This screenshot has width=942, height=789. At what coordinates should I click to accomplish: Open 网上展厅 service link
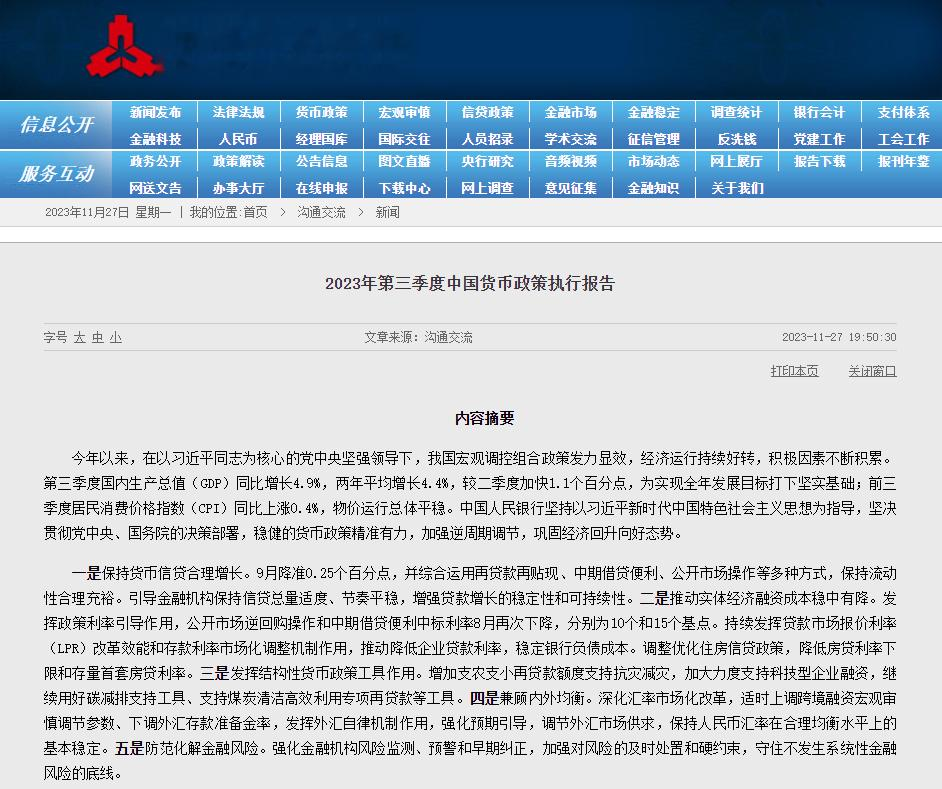point(736,161)
